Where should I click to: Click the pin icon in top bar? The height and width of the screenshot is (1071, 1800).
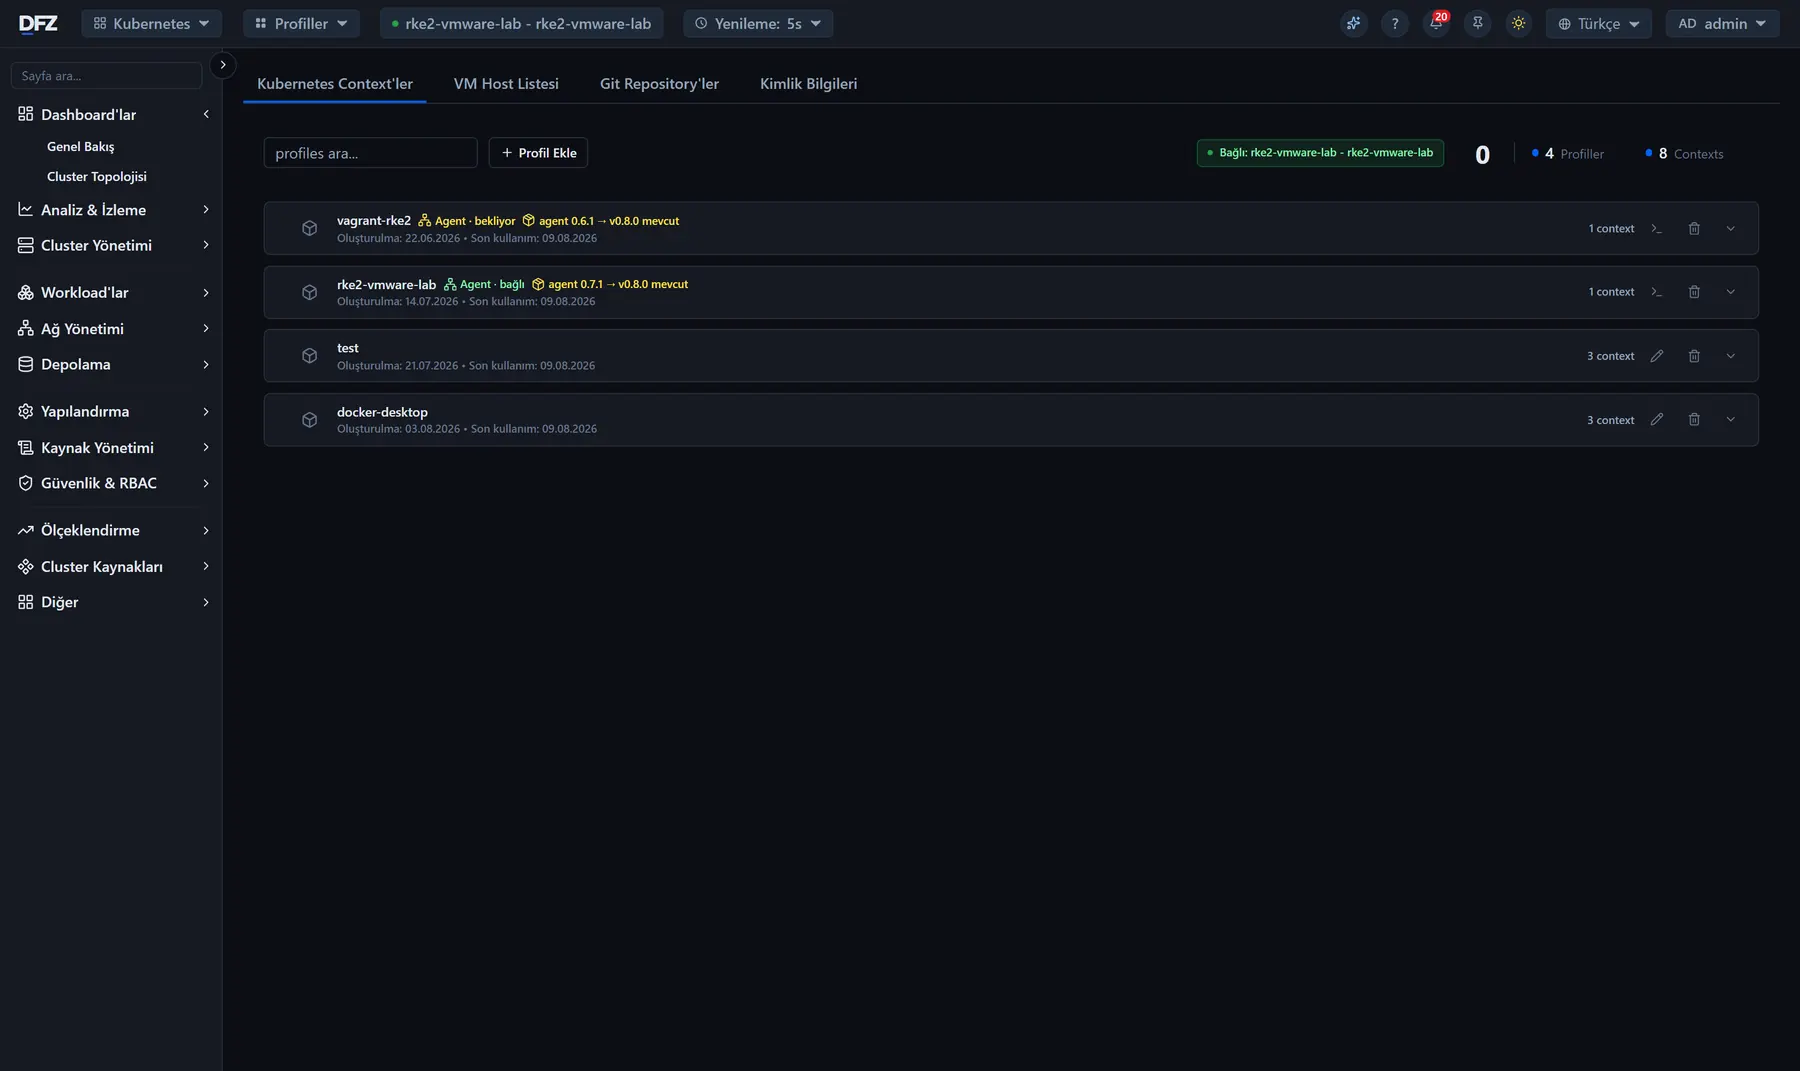[1478, 23]
